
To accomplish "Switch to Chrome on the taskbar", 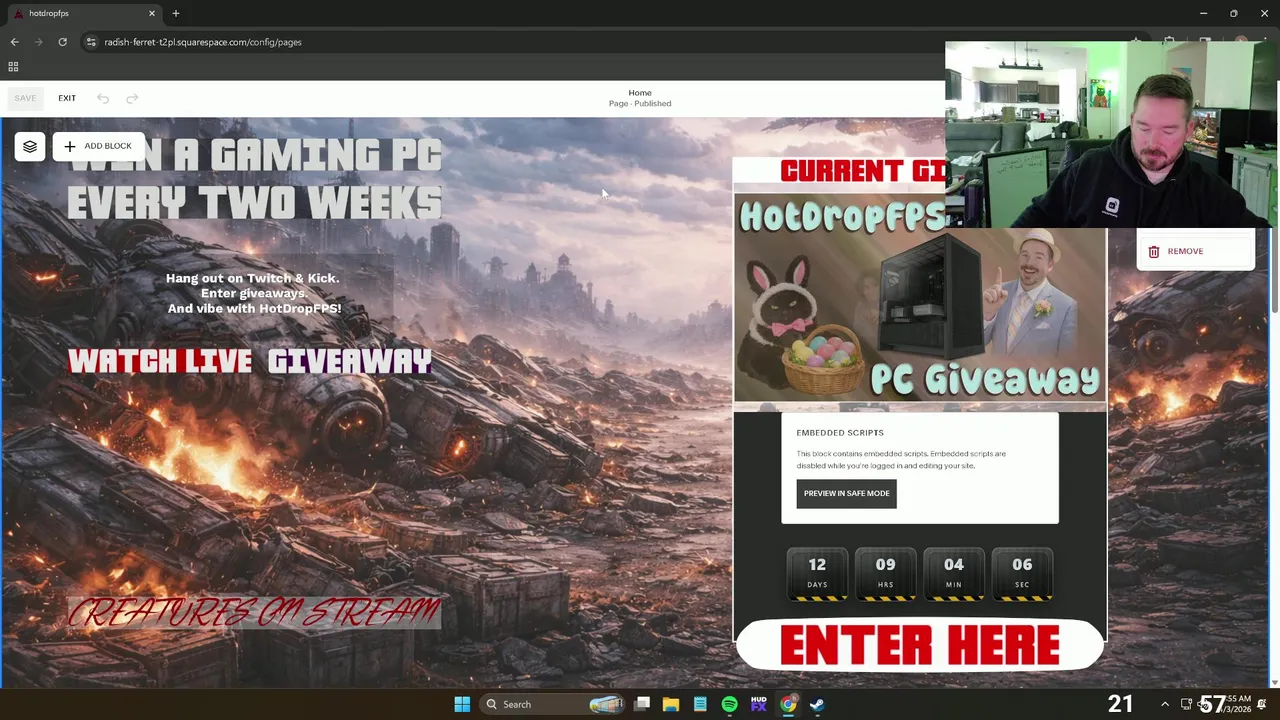I will point(788,704).
